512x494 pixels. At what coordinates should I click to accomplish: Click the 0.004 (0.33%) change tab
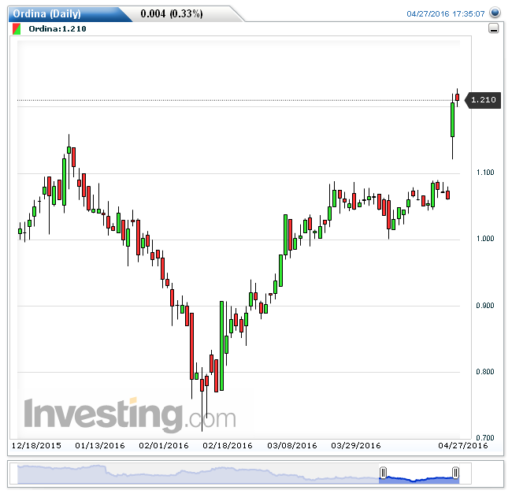(x=171, y=14)
